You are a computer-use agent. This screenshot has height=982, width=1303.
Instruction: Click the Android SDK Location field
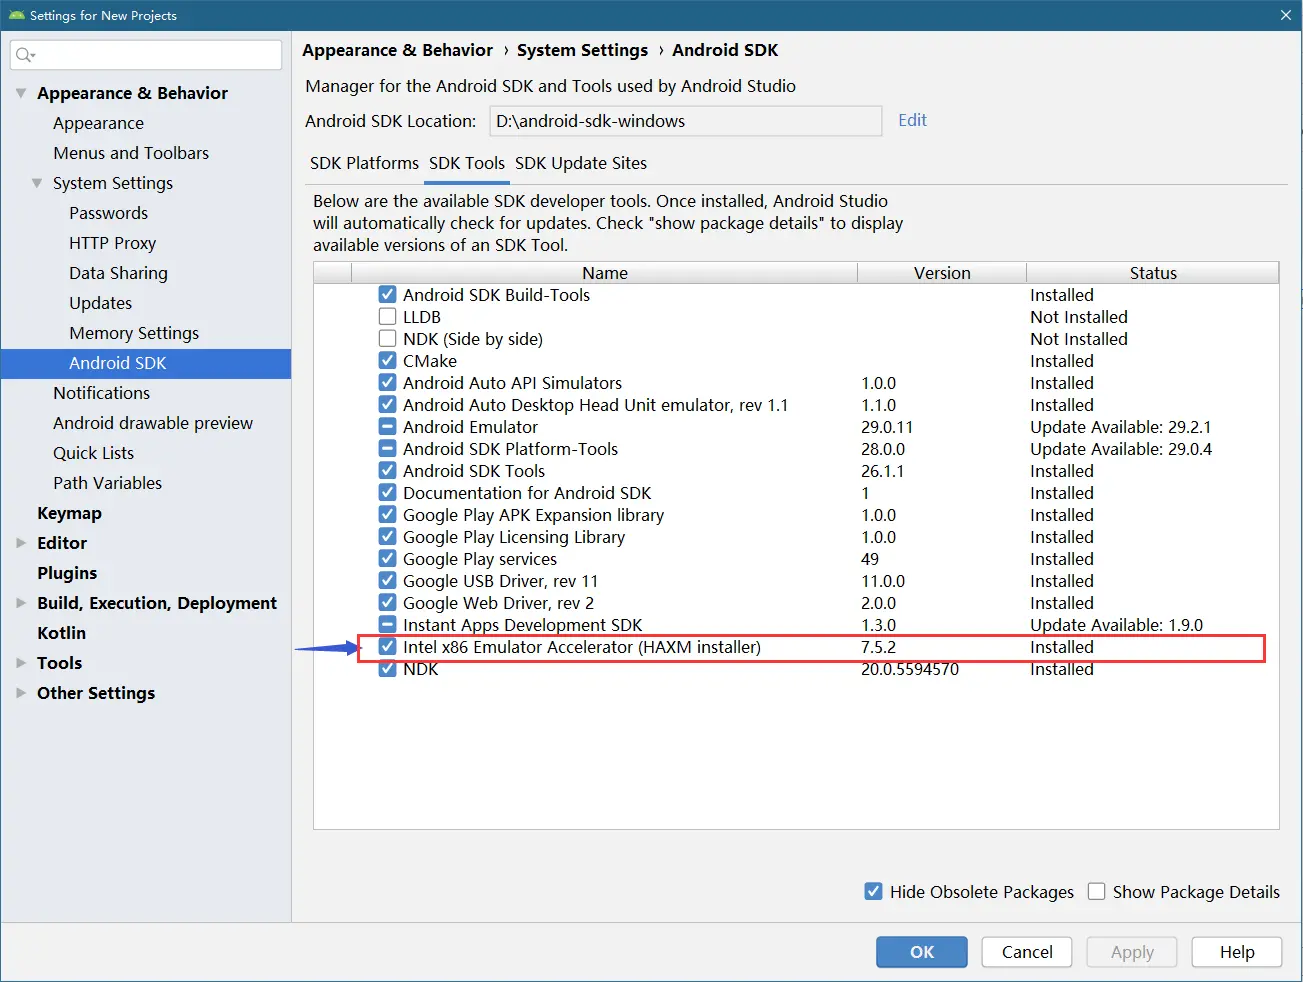click(x=686, y=121)
